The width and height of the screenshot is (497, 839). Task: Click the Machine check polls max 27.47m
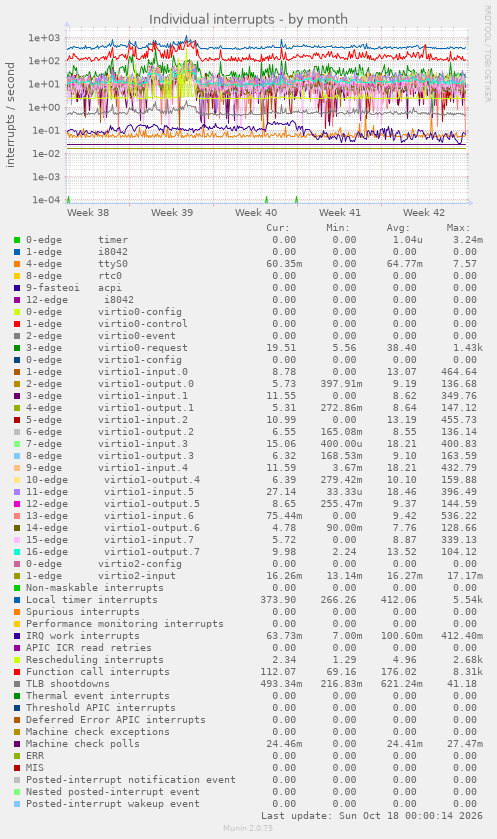[465, 744]
